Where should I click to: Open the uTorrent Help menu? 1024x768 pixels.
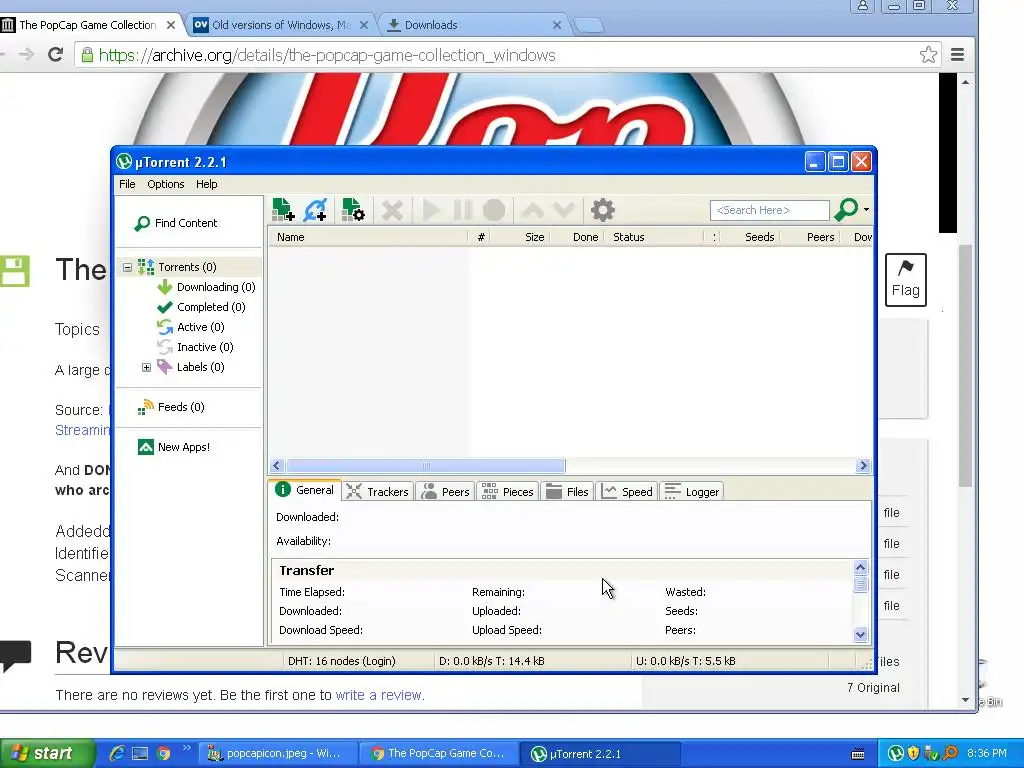[x=206, y=184]
